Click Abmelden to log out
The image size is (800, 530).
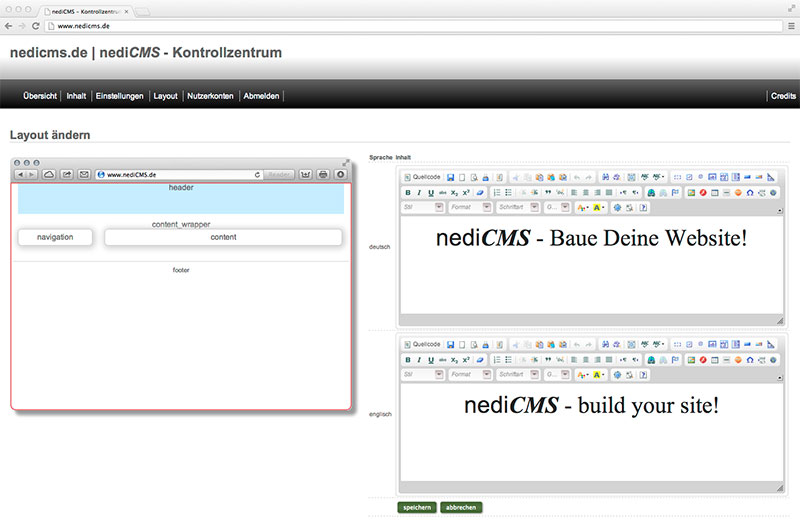coord(261,96)
